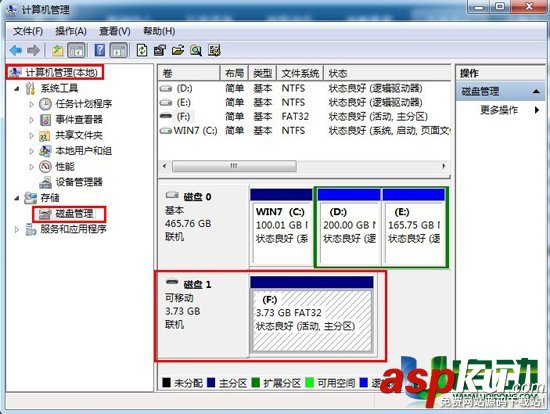This screenshot has width=550, height=414.
Task: Click the 主分区 dark blue legend swatch
Action: [211, 382]
